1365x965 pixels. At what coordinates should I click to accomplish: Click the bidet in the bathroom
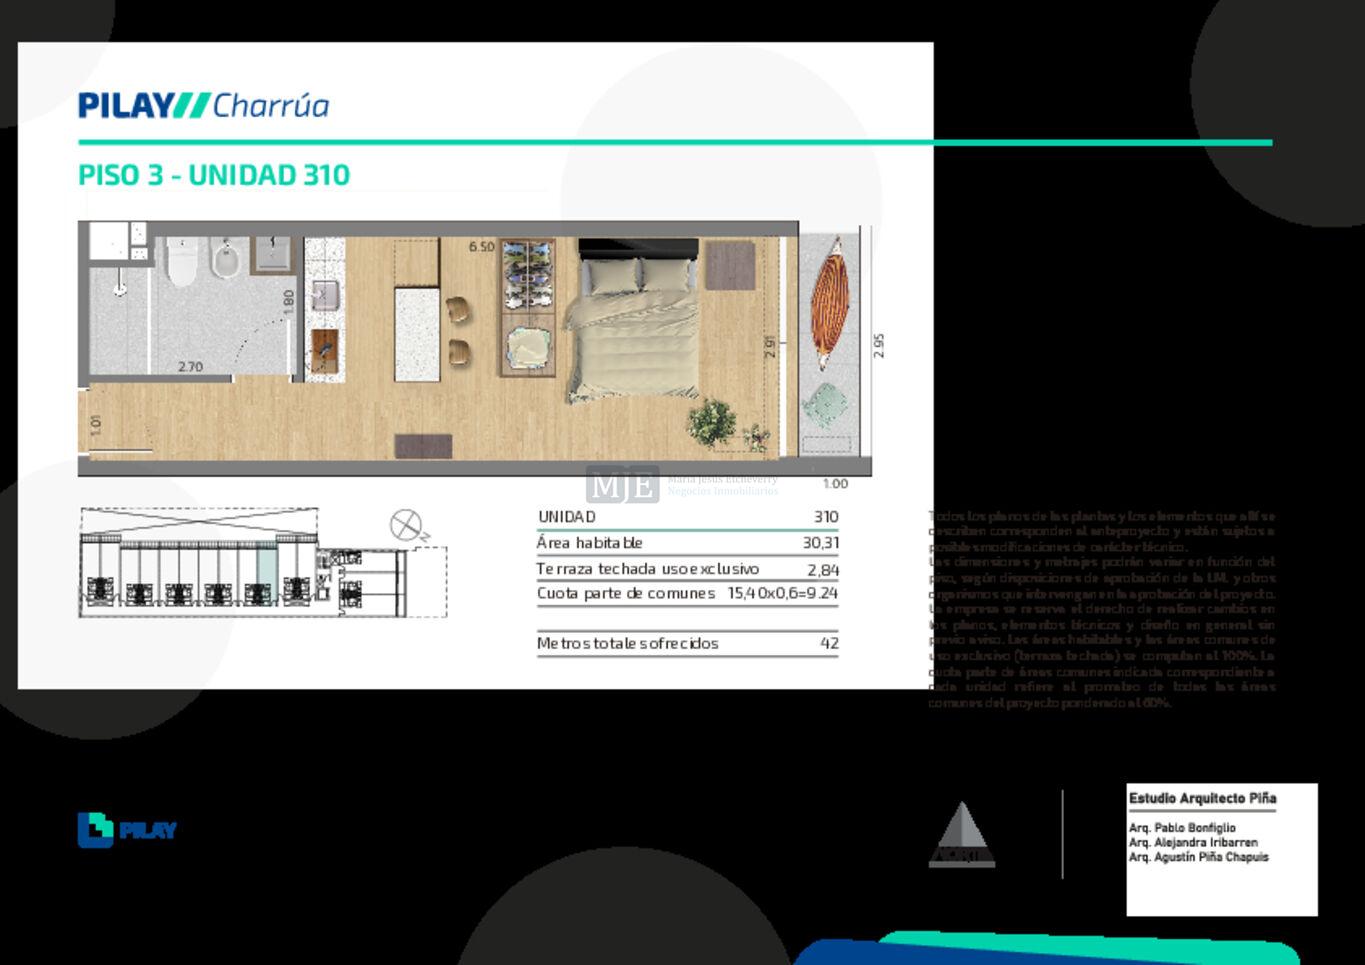(226, 258)
